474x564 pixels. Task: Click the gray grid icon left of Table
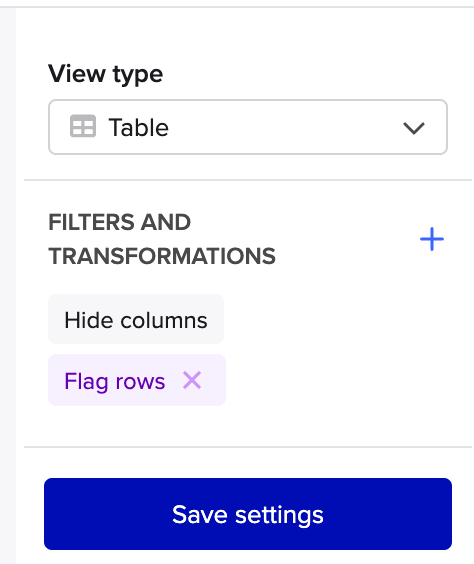click(x=83, y=126)
